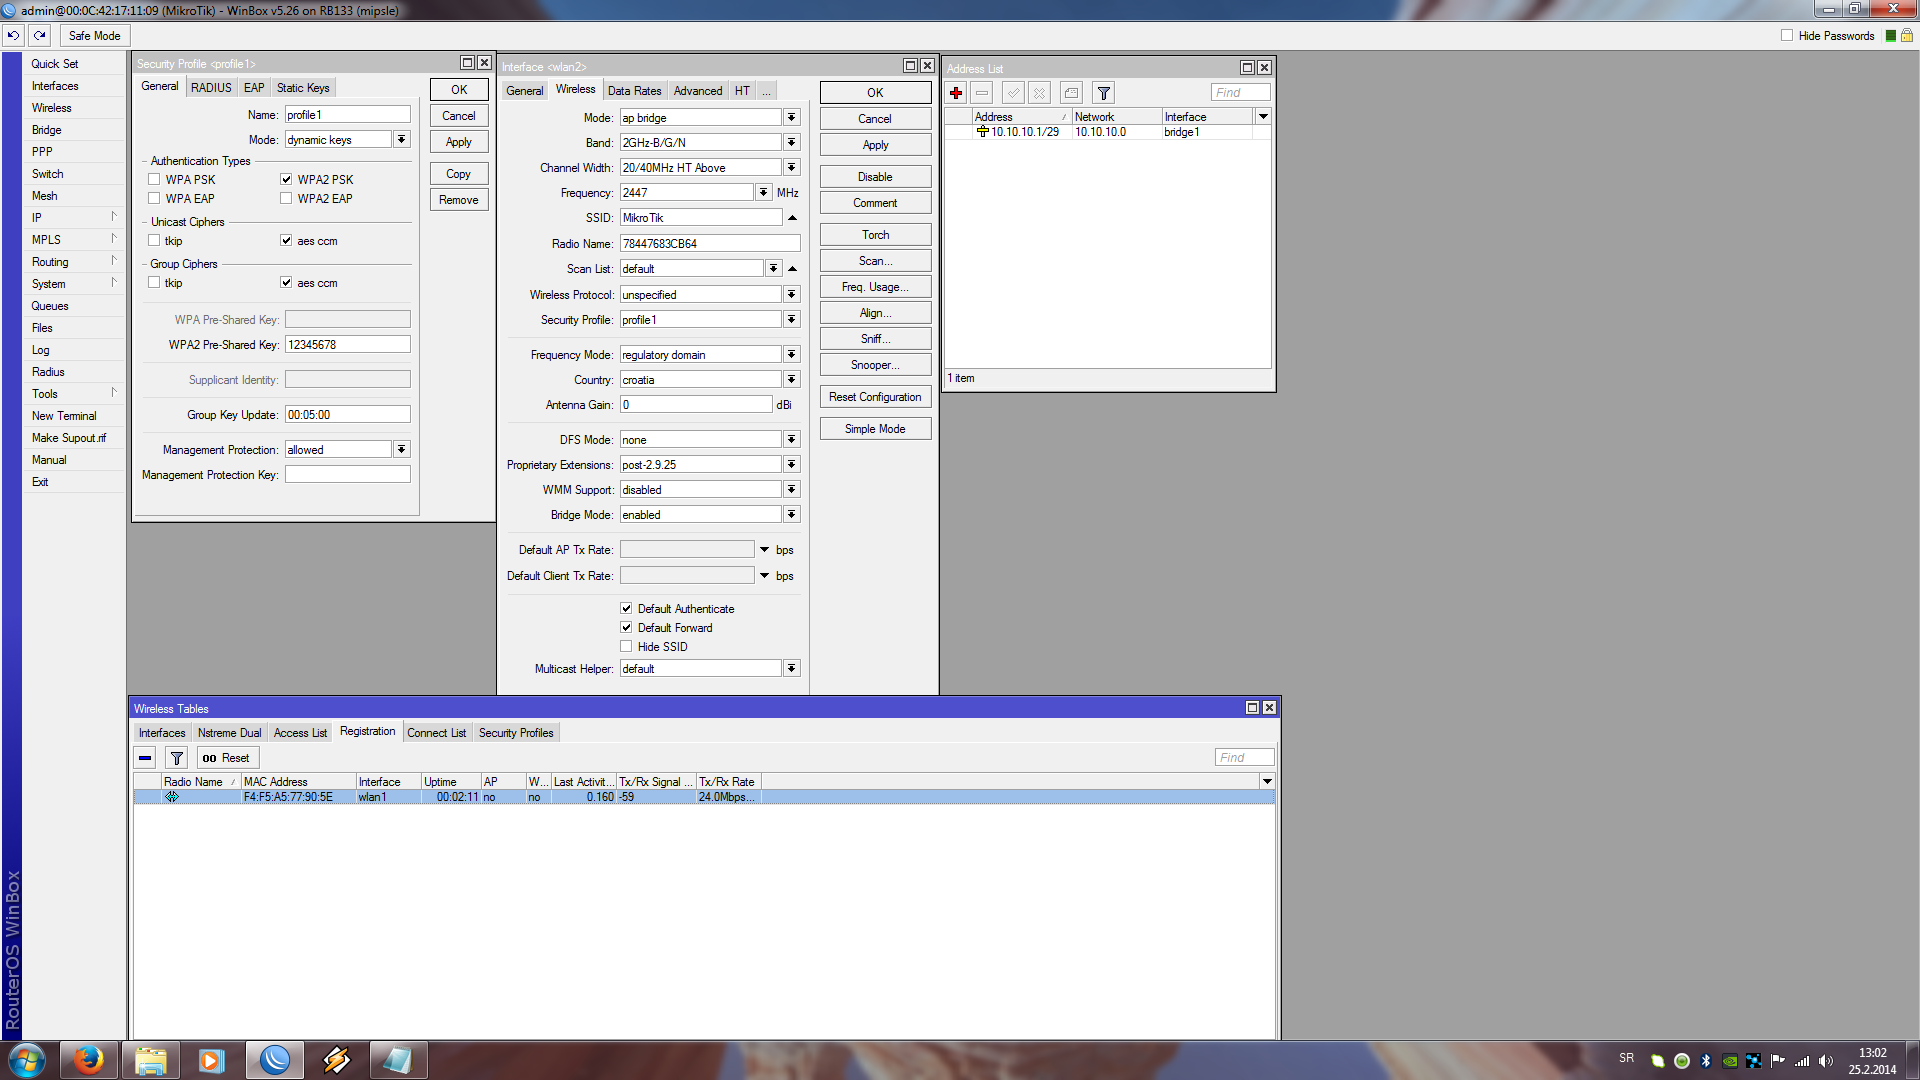Toggle Default Forward checkbox
1920x1080 pixels.
[626, 628]
